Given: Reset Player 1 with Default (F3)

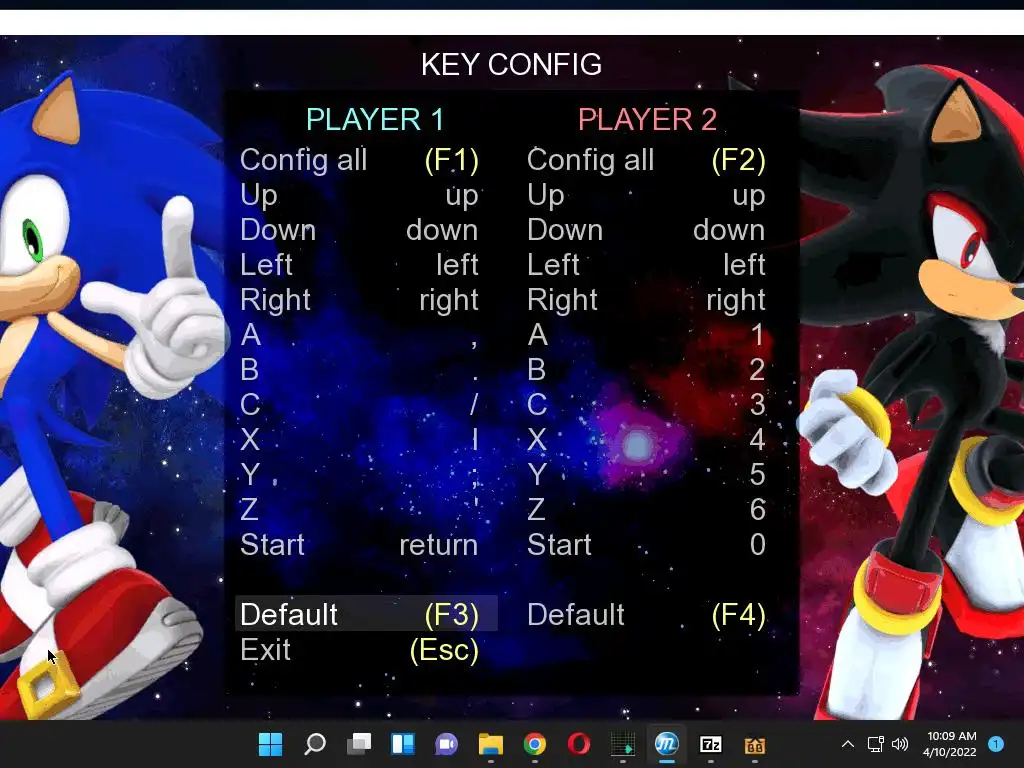Looking at the screenshot, I should pyautogui.click(x=366, y=614).
